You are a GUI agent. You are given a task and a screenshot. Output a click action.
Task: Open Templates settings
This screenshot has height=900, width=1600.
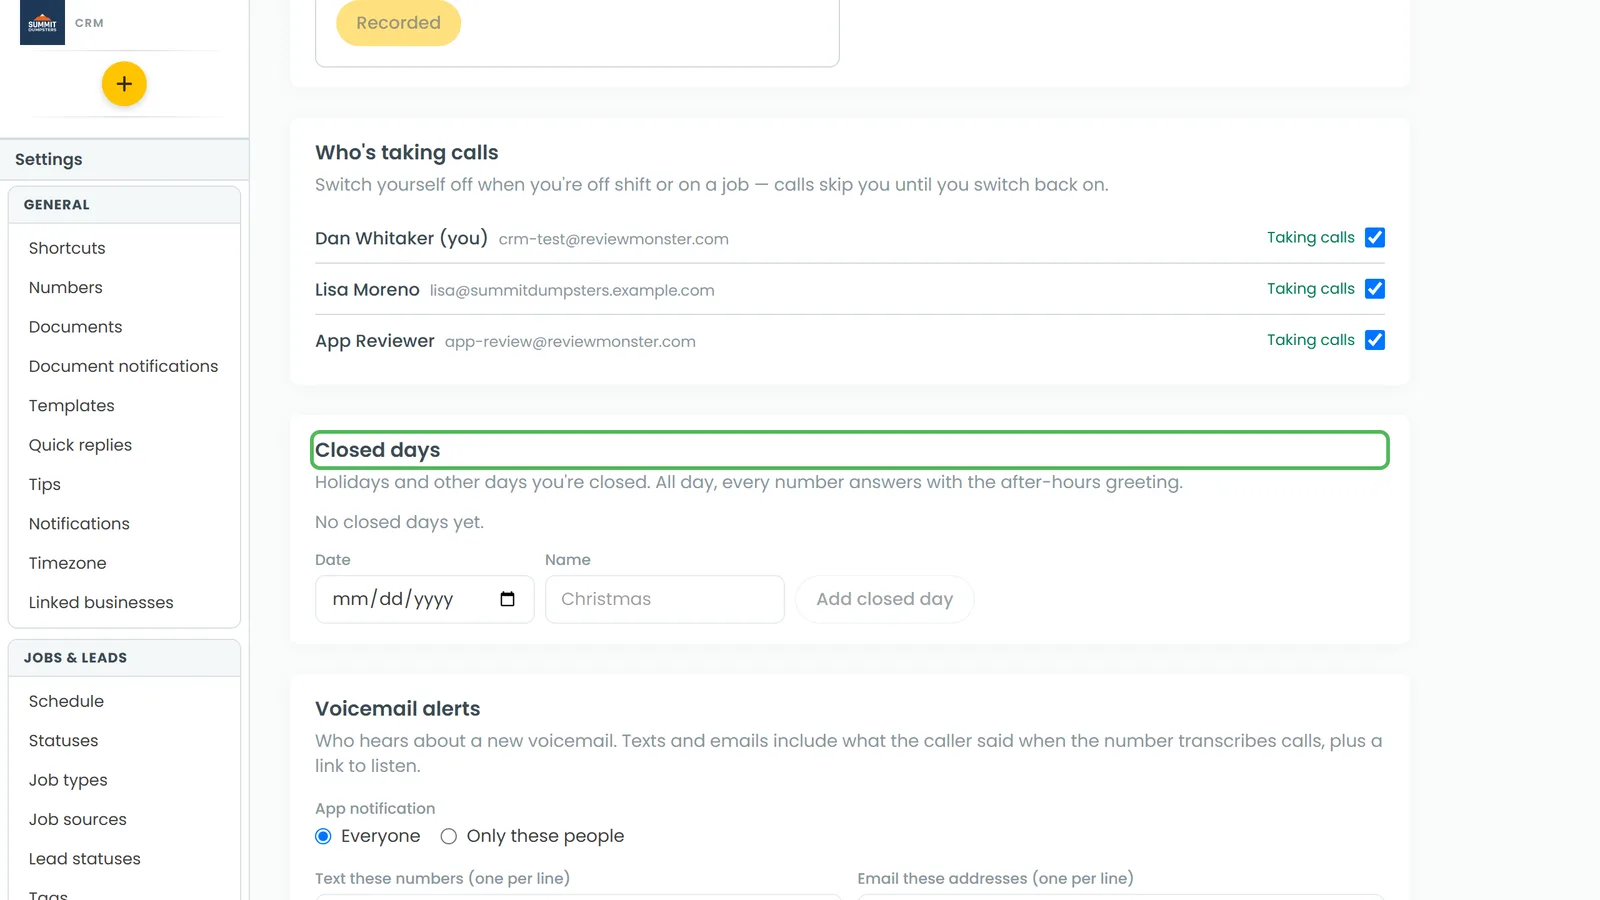pyautogui.click(x=72, y=406)
